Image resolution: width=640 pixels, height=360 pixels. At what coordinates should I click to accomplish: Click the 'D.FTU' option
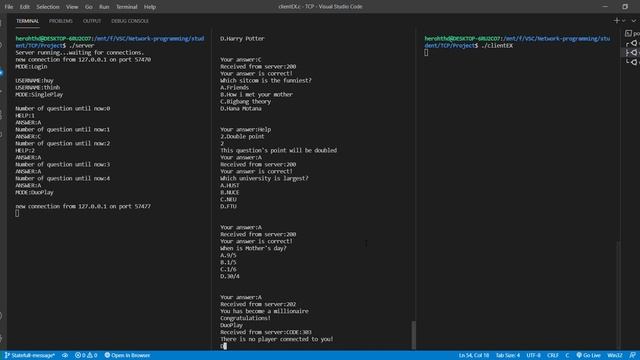pos(229,206)
